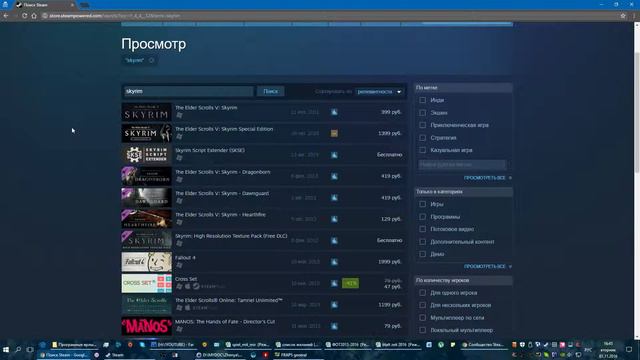Check the Приключенческая игра tag filter
The width and height of the screenshot is (640, 360).
coord(422,125)
